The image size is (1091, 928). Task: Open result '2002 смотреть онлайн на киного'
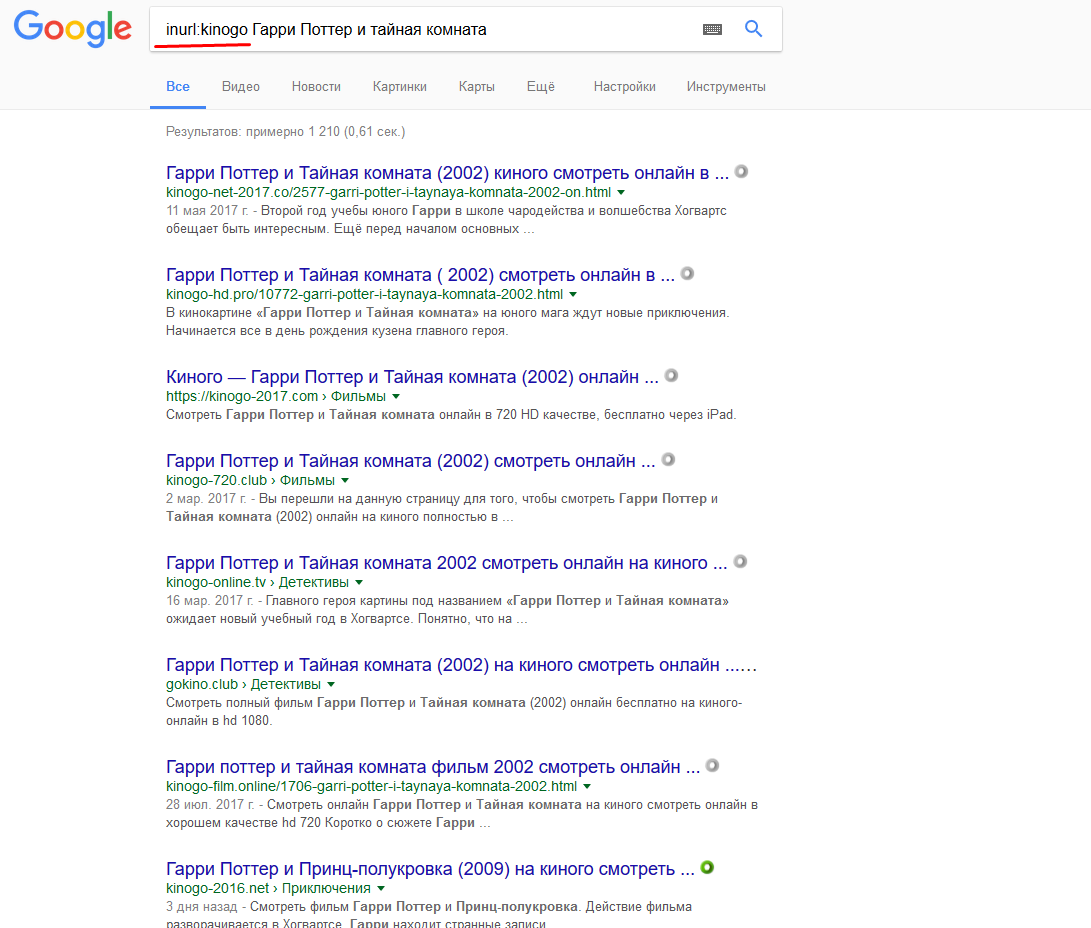(x=446, y=563)
